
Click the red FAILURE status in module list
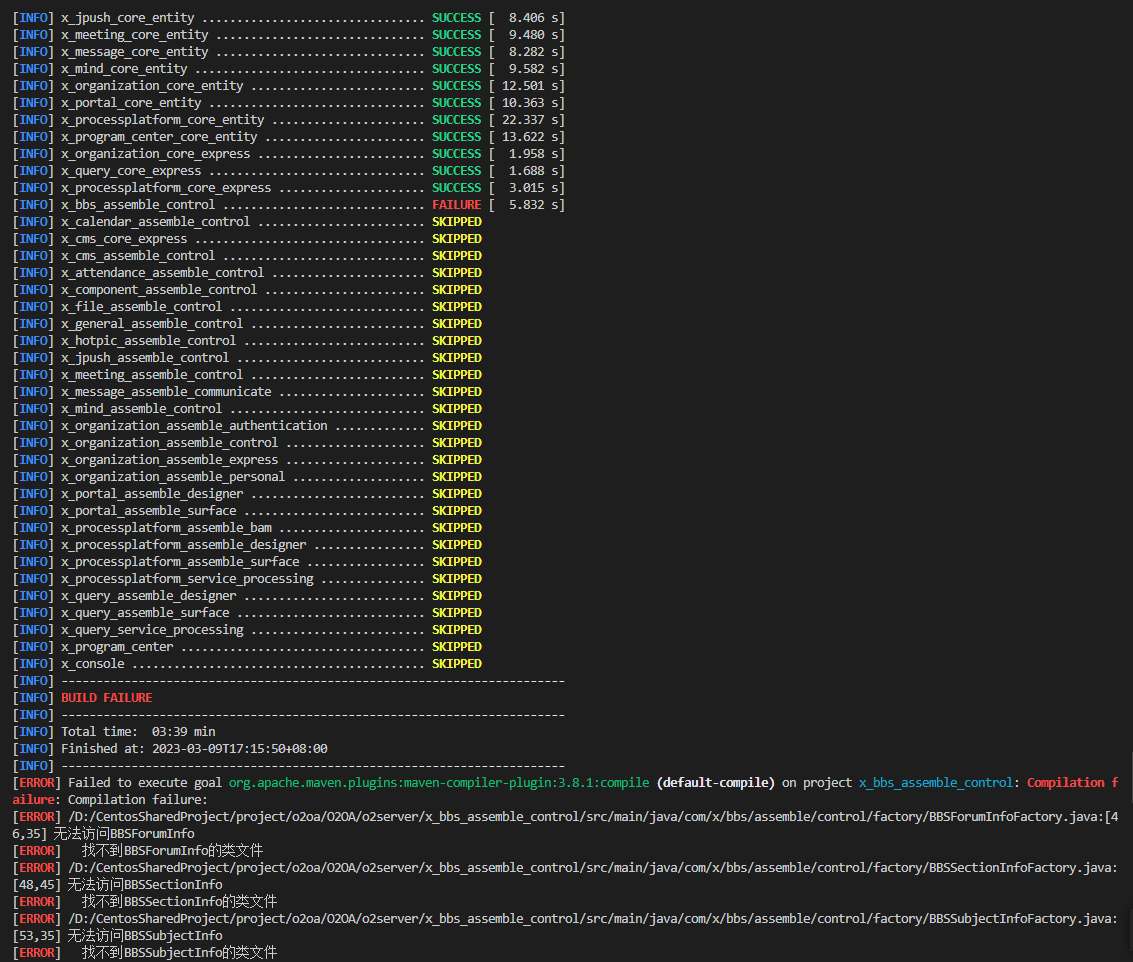tap(456, 205)
